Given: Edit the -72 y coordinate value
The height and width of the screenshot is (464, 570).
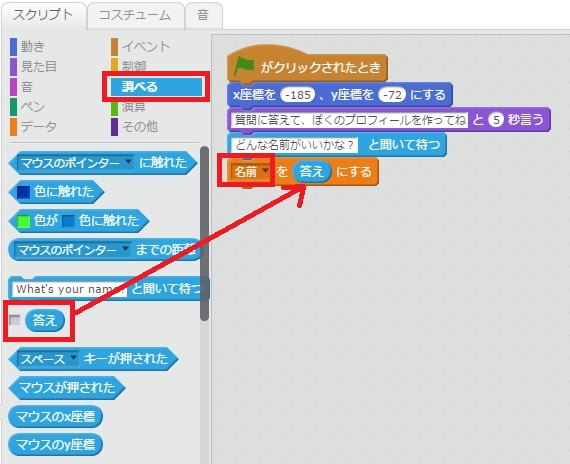Looking at the screenshot, I should click(x=392, y=95).
